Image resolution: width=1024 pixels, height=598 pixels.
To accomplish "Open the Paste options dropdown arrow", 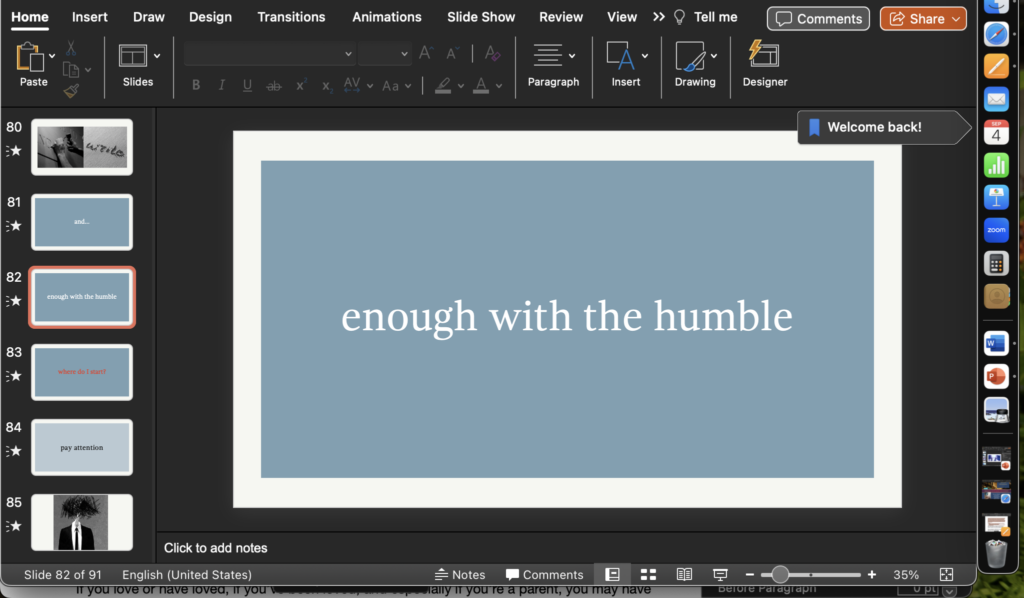I will tap(52, 56).
